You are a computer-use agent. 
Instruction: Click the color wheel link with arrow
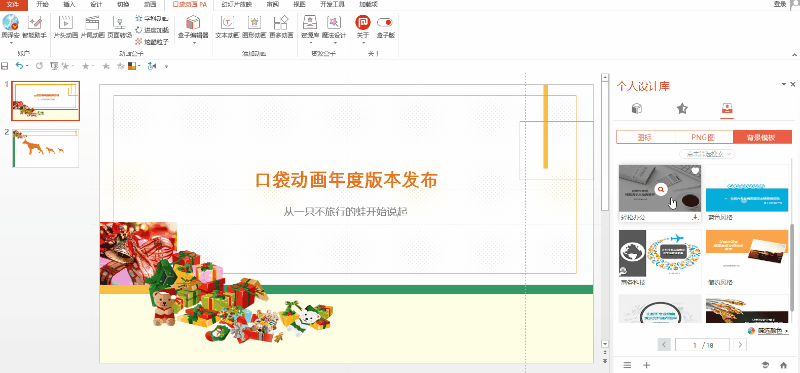click(x=768, y=331)
